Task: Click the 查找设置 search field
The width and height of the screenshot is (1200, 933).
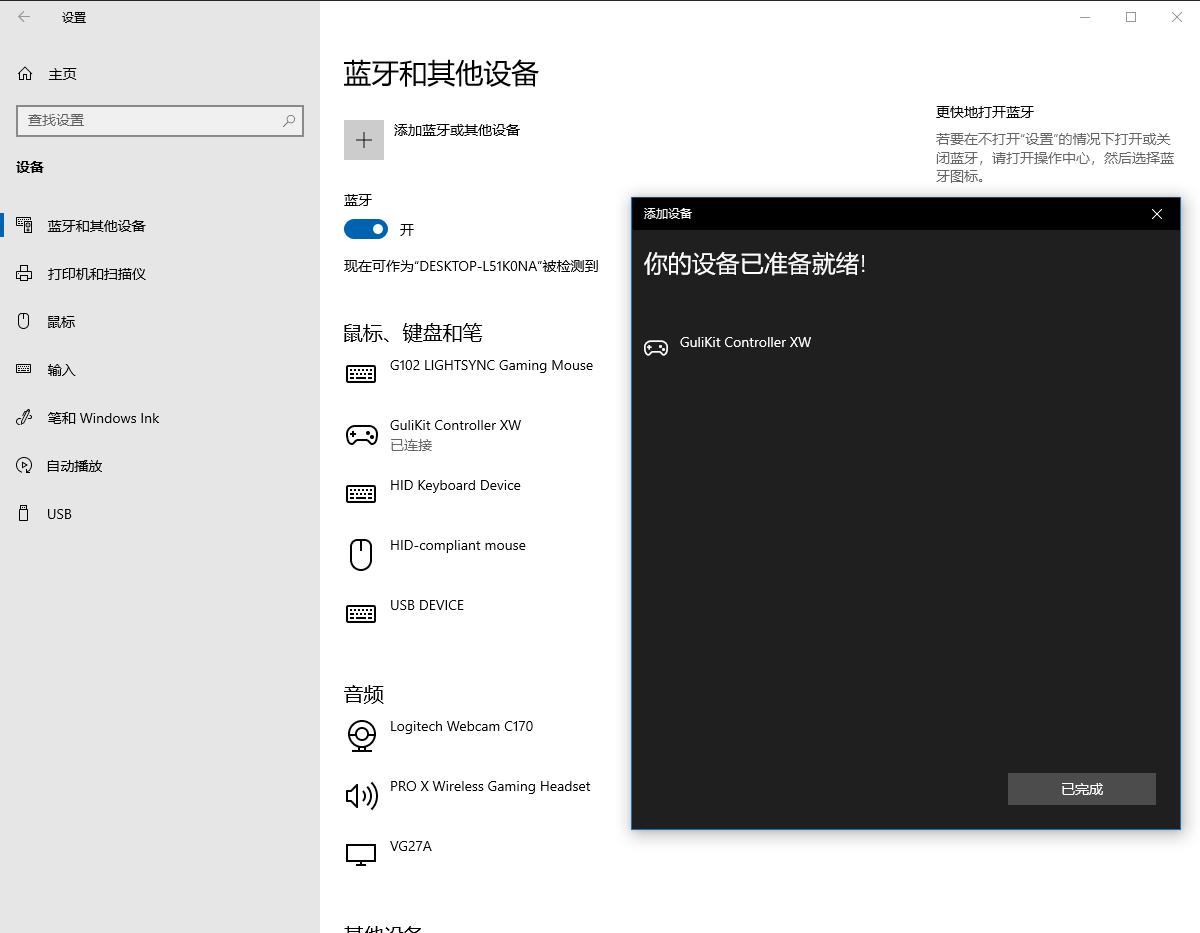Action: [160, 120]
